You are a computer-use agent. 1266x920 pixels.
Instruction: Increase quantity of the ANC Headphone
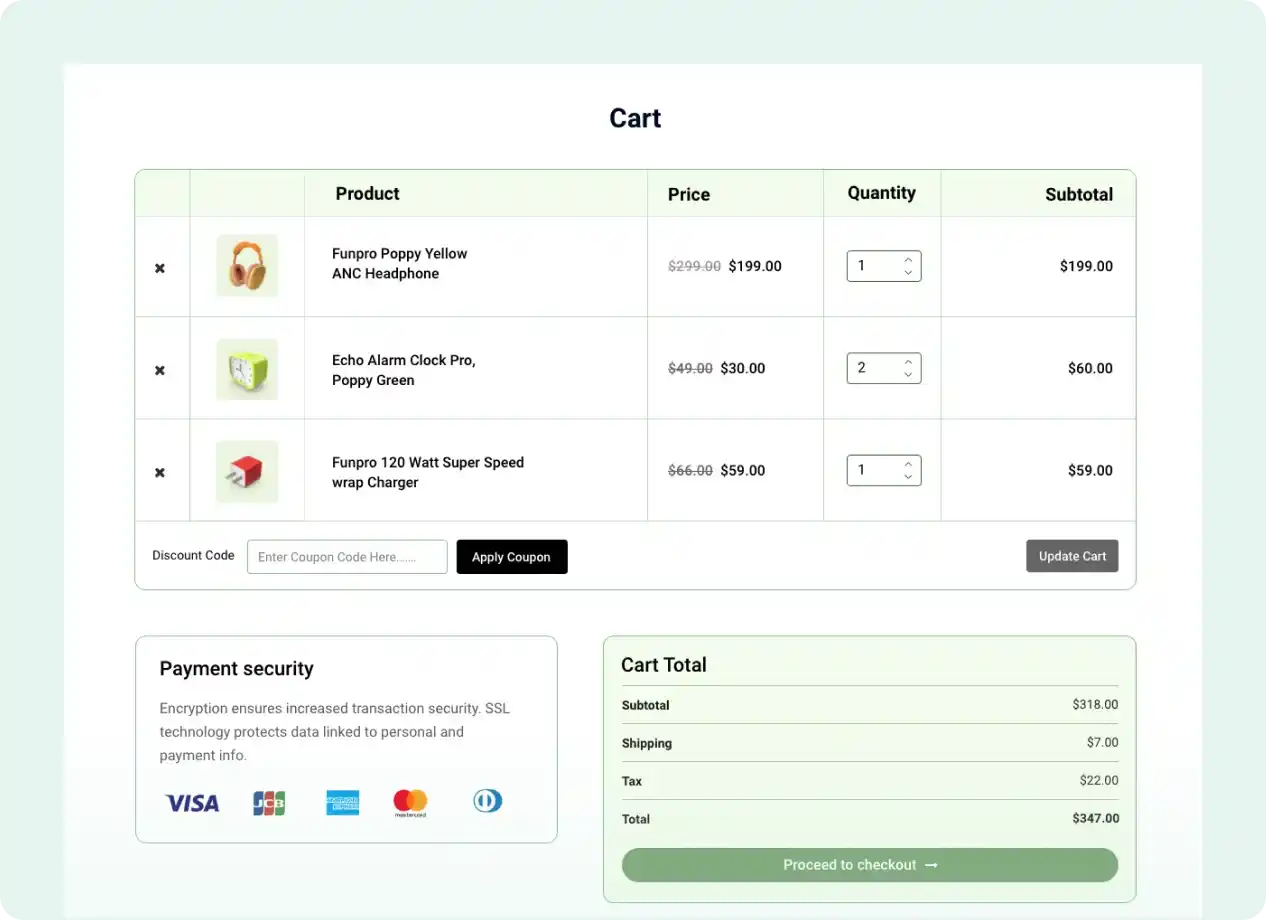907,259
